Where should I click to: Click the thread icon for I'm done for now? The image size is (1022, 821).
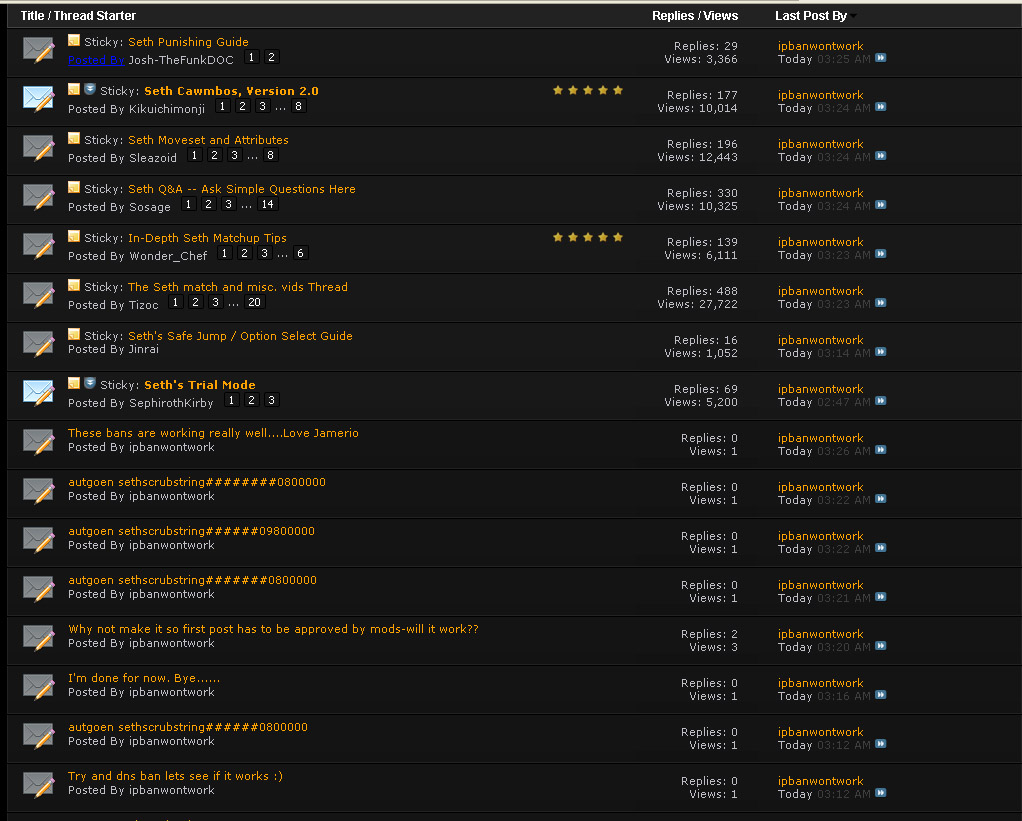tap(38, 686)
